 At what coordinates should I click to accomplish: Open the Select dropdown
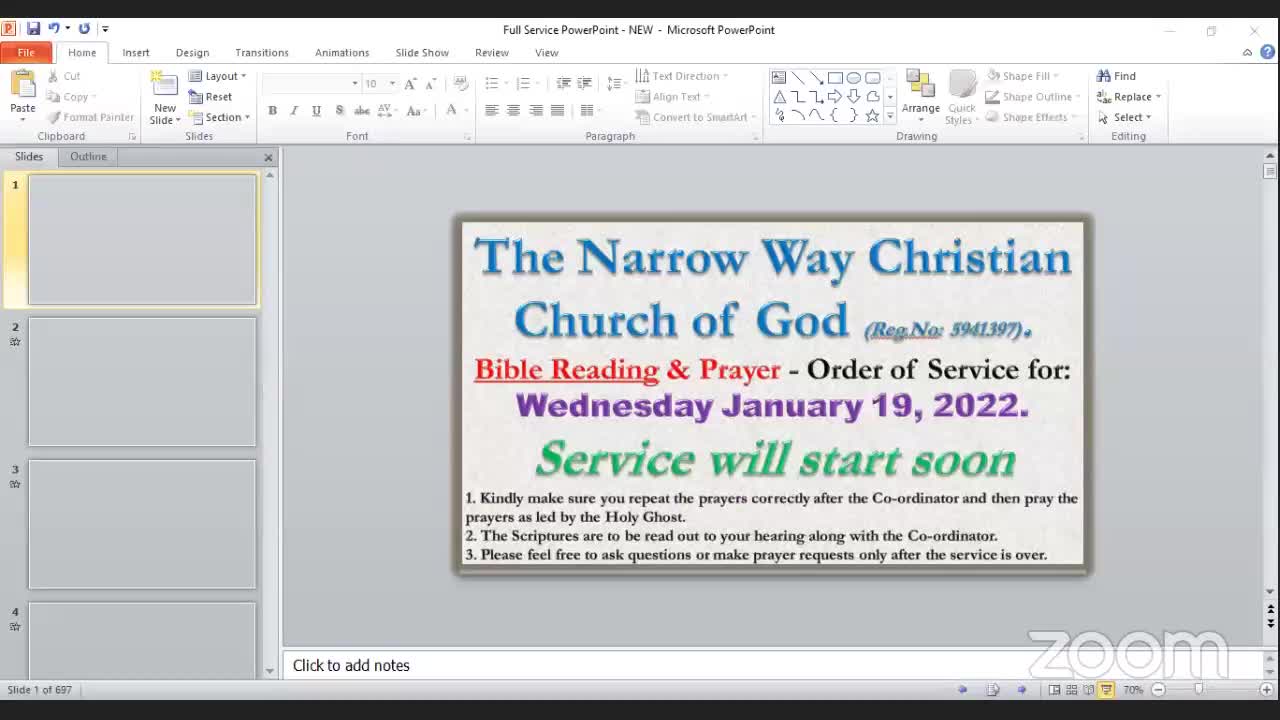[x=1124, y=117]
